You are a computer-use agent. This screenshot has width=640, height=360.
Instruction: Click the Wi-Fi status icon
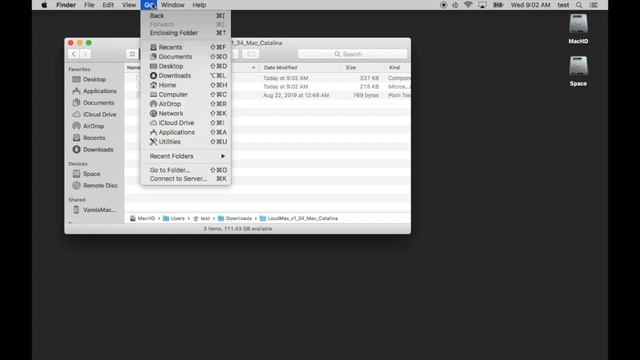click(468, 5)
